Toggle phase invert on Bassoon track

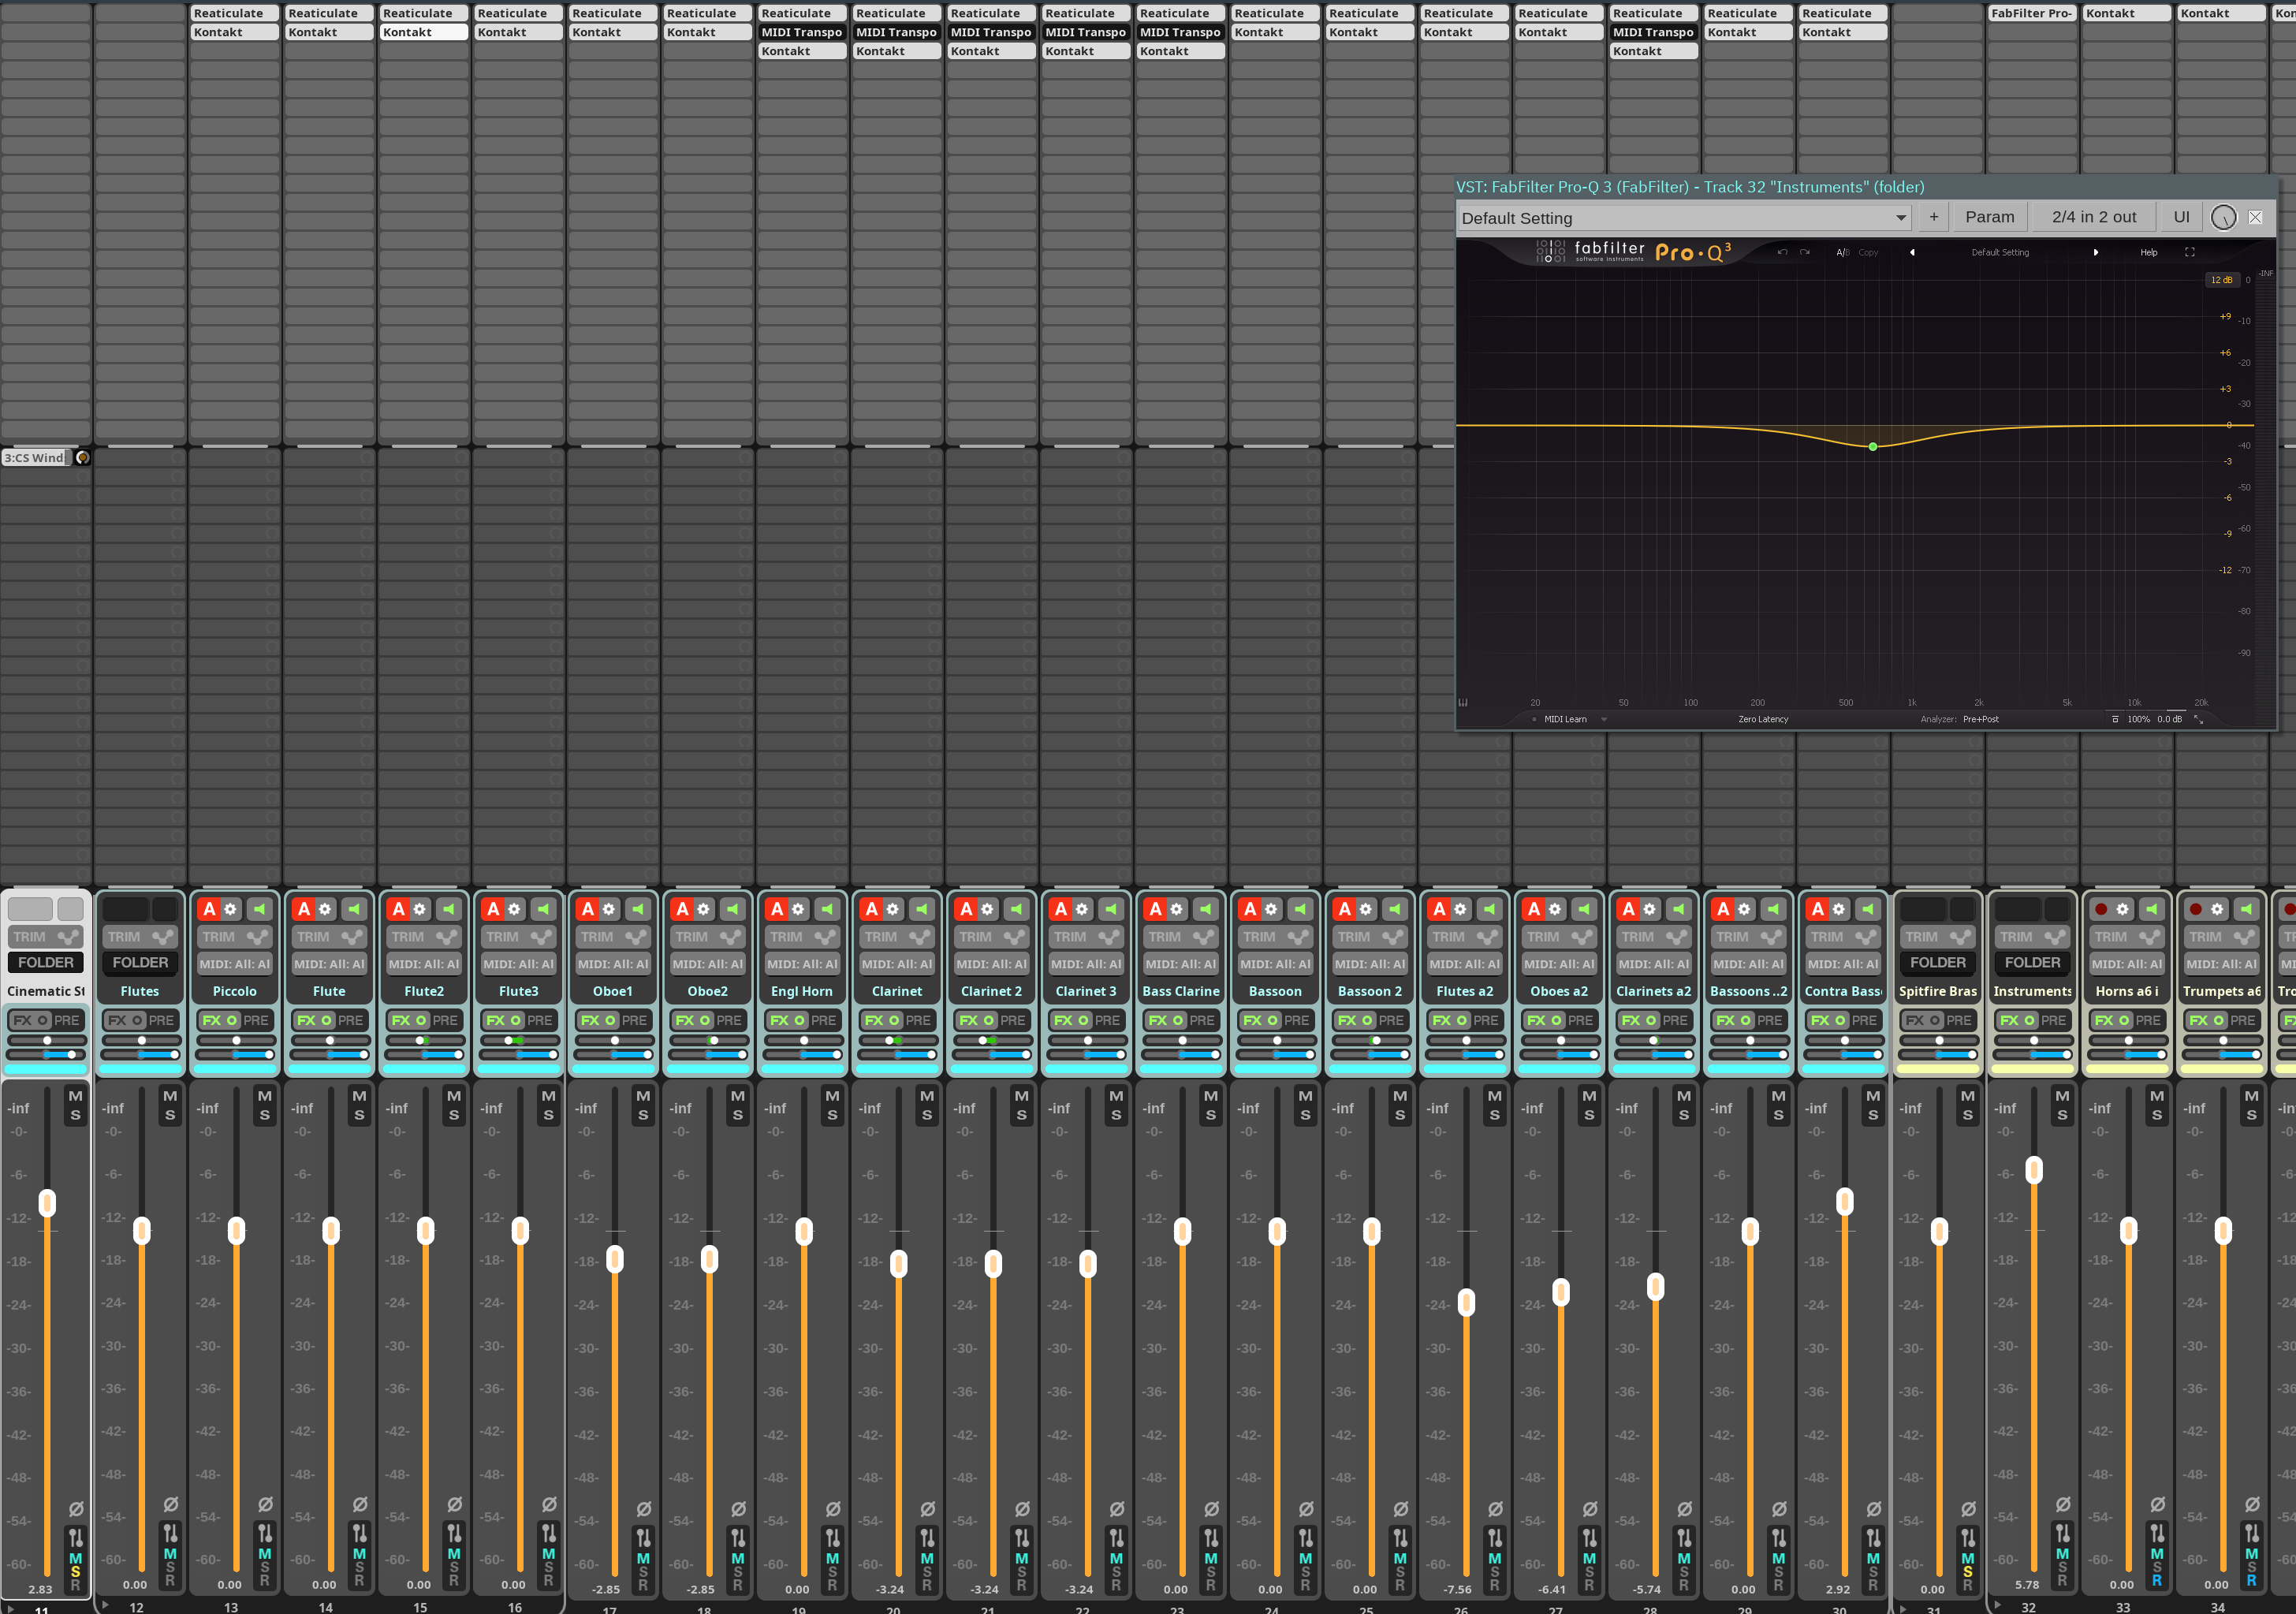pos(1306,1508)
